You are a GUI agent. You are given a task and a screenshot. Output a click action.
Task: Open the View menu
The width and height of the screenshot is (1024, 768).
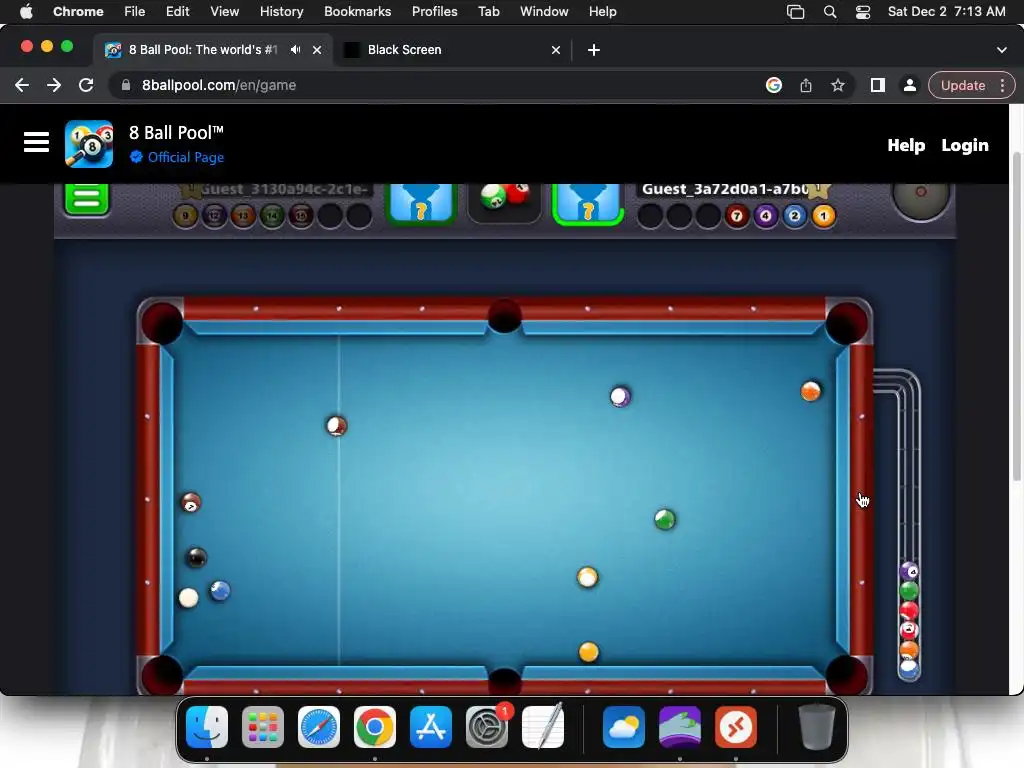224,12
